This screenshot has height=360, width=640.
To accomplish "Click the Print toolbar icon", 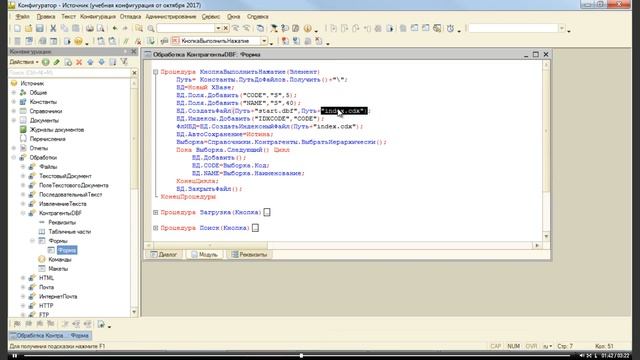I will [x=89, y=28].
